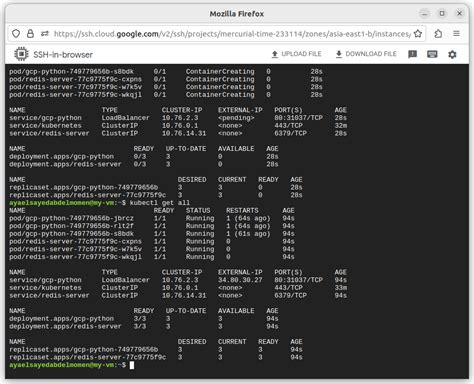
Task: Open the Firefox hamburger application menu
Action: 456,33
